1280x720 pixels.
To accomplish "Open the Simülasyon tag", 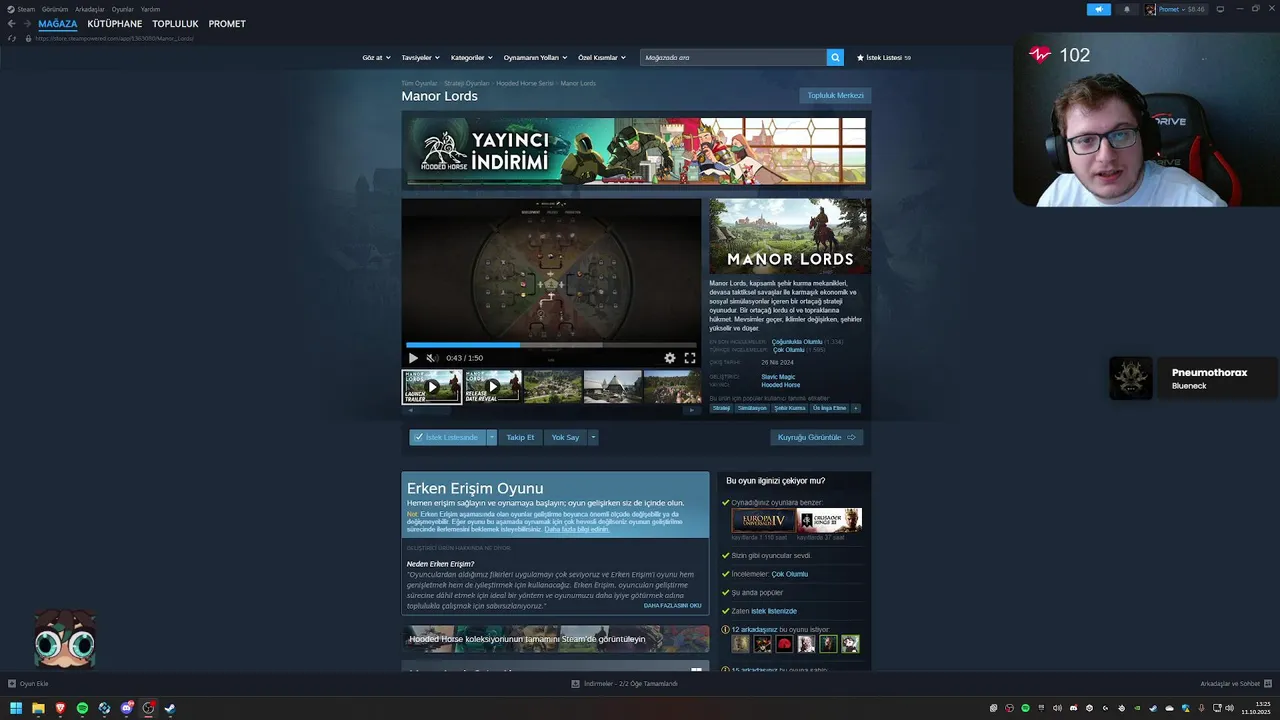I will pyautogui.click(x=752, y=408).
